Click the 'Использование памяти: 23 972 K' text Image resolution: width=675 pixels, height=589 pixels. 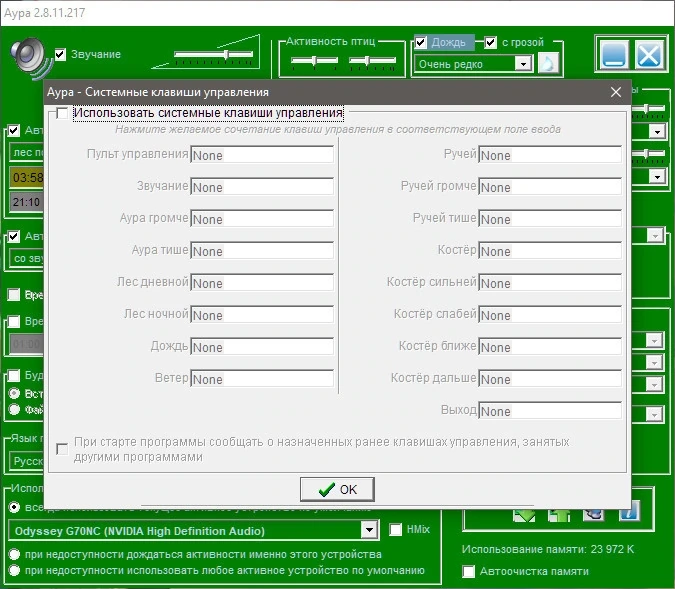point(548,549)
